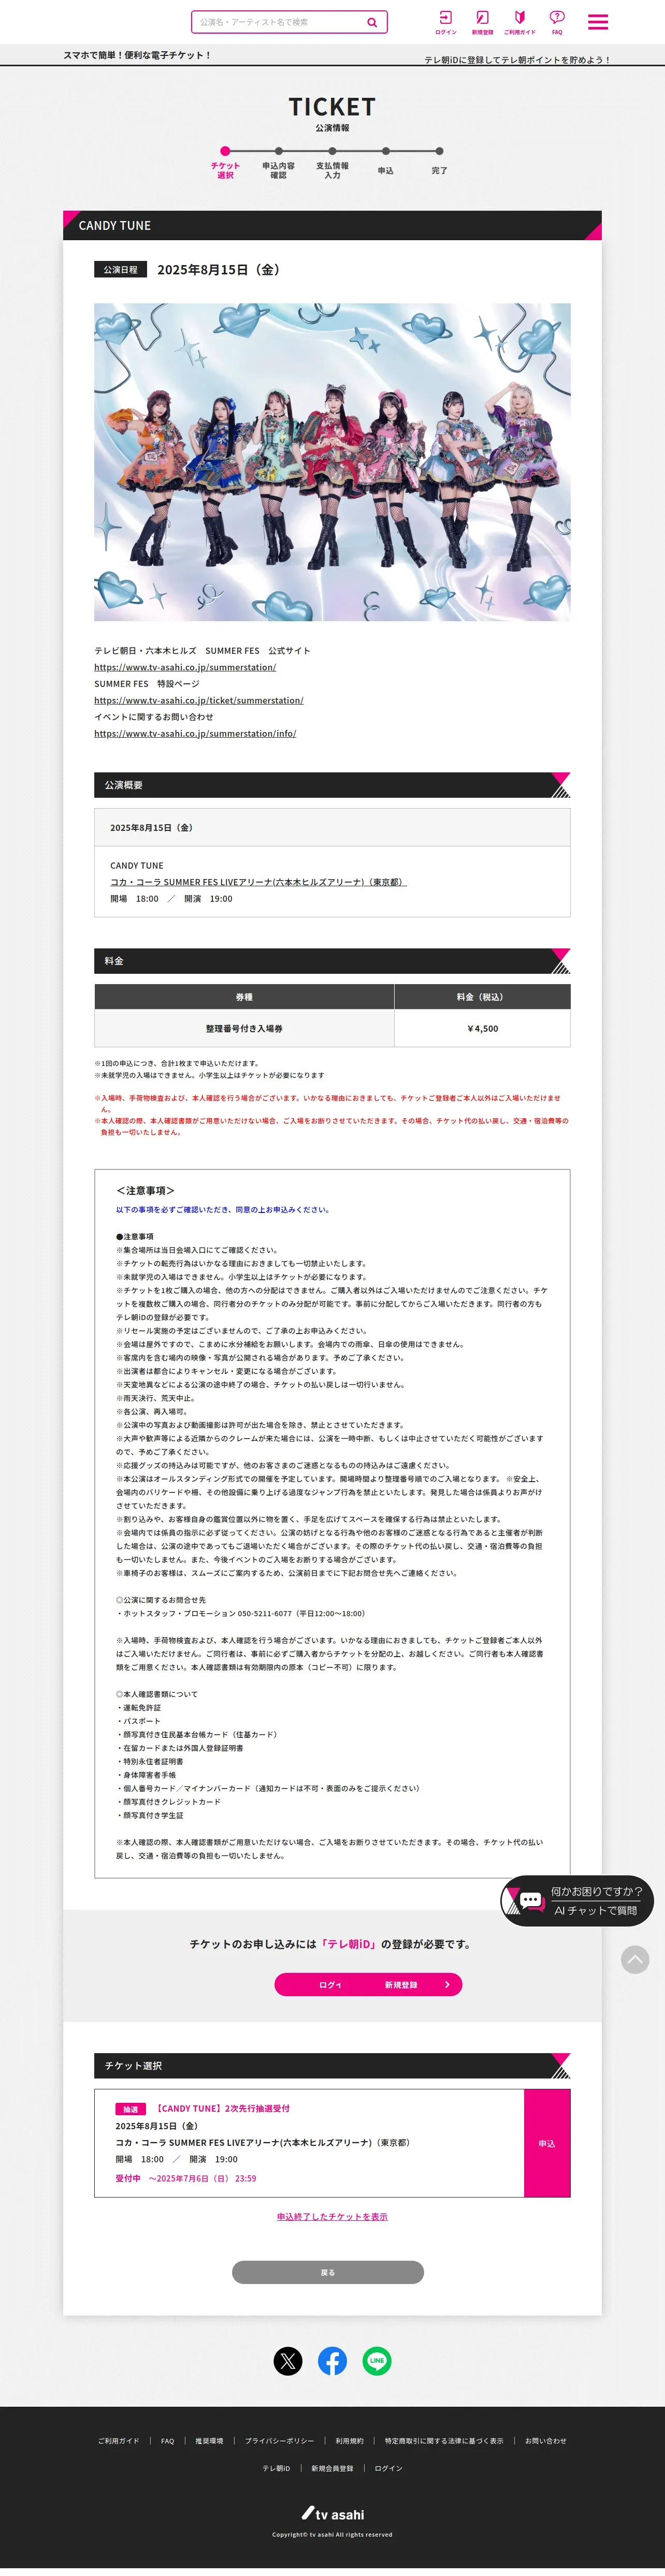Open footer FAQ link

coord(168,2440)
